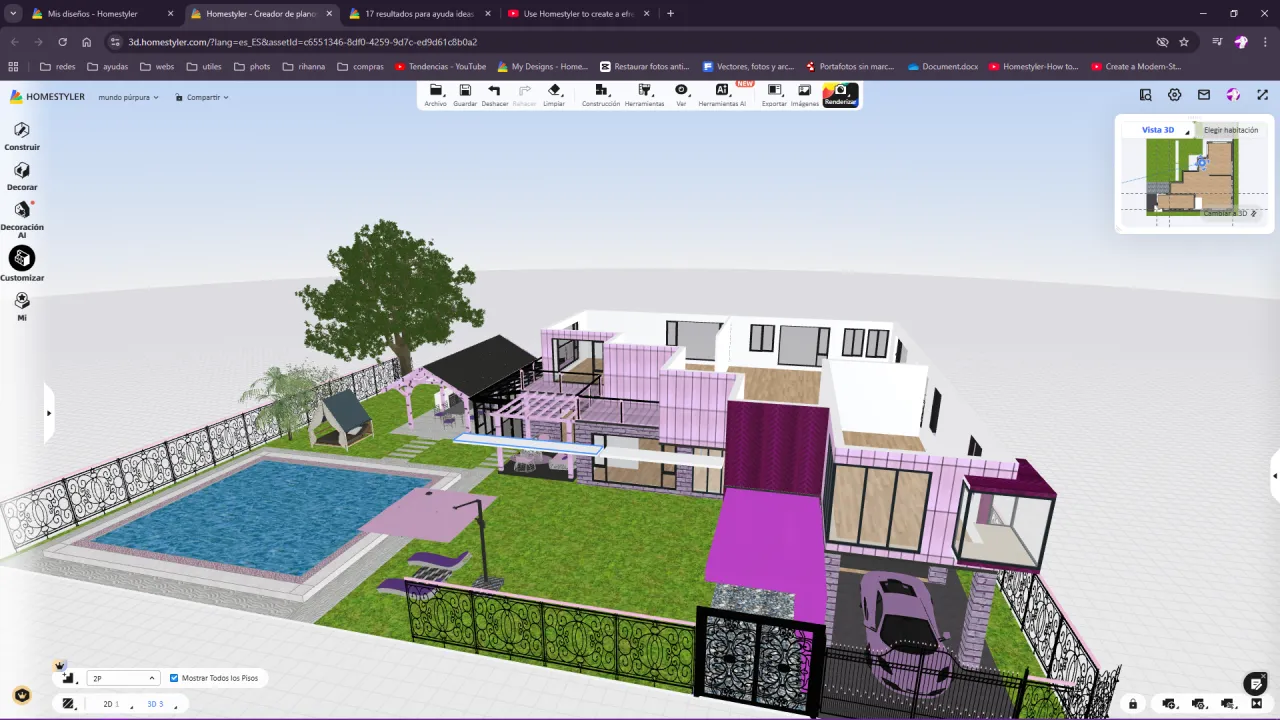Open the 2P floor selector dropdown
The width and height of the screenshot is (1280, 720).
tap(123, 678)
